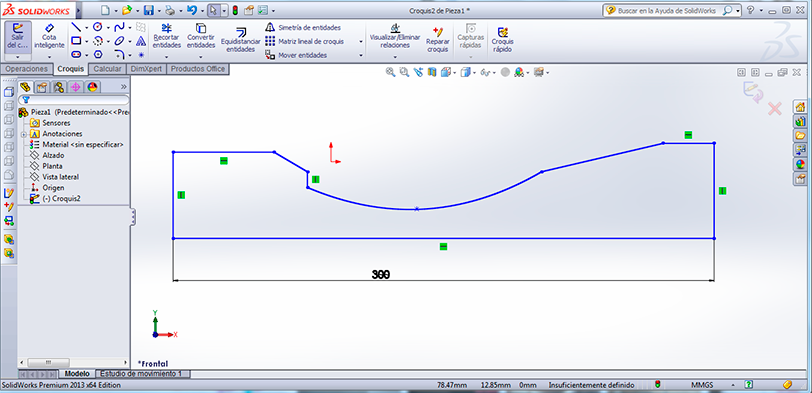Switch to the Operaciones tab

(26, 69)
